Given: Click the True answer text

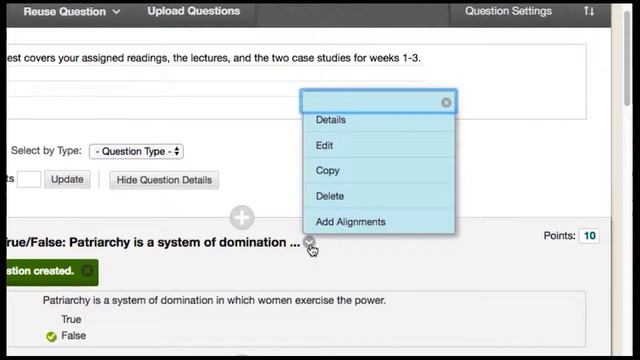Looking at the screenshot, I should click(x=71, y=319).
